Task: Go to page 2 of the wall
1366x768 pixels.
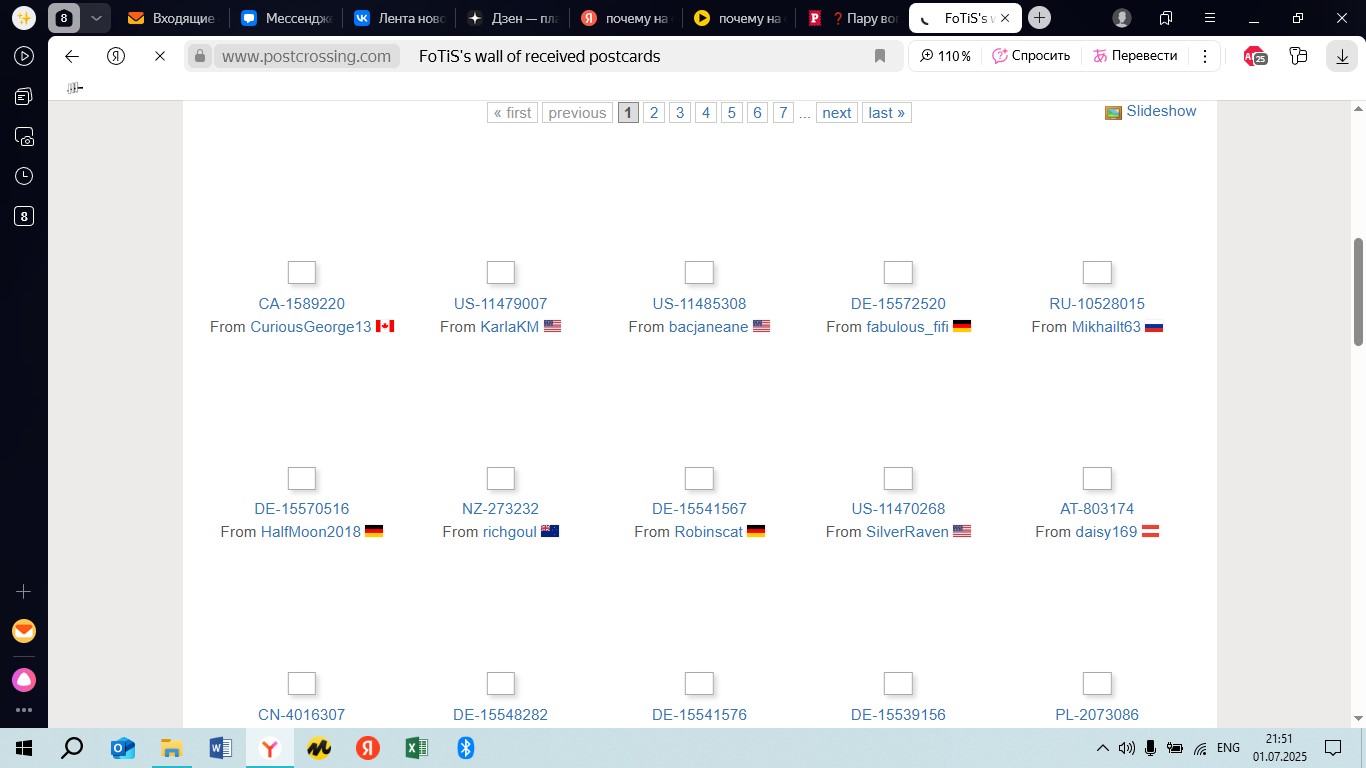Action: tap(654, 113)
